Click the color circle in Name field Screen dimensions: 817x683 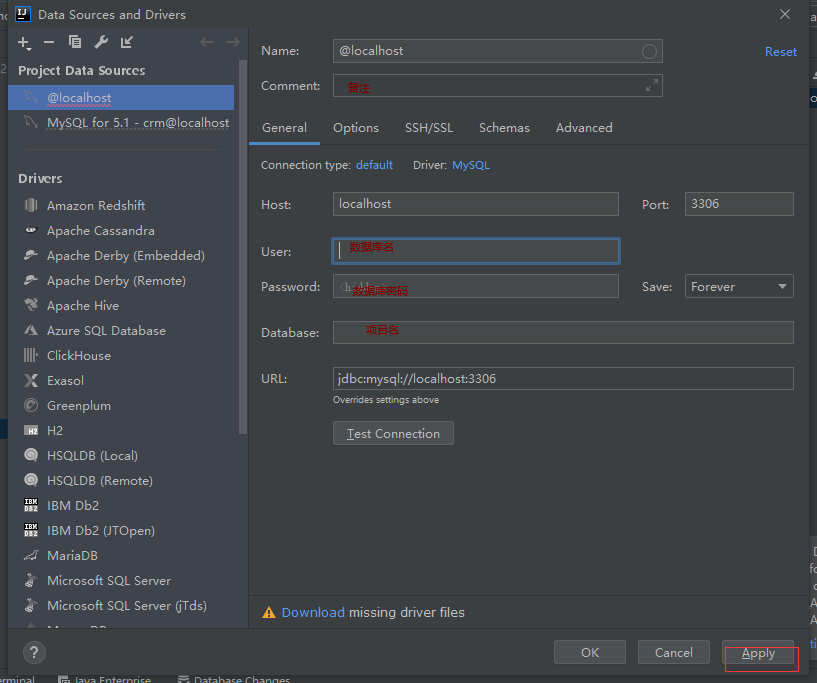tap(649, 51)
